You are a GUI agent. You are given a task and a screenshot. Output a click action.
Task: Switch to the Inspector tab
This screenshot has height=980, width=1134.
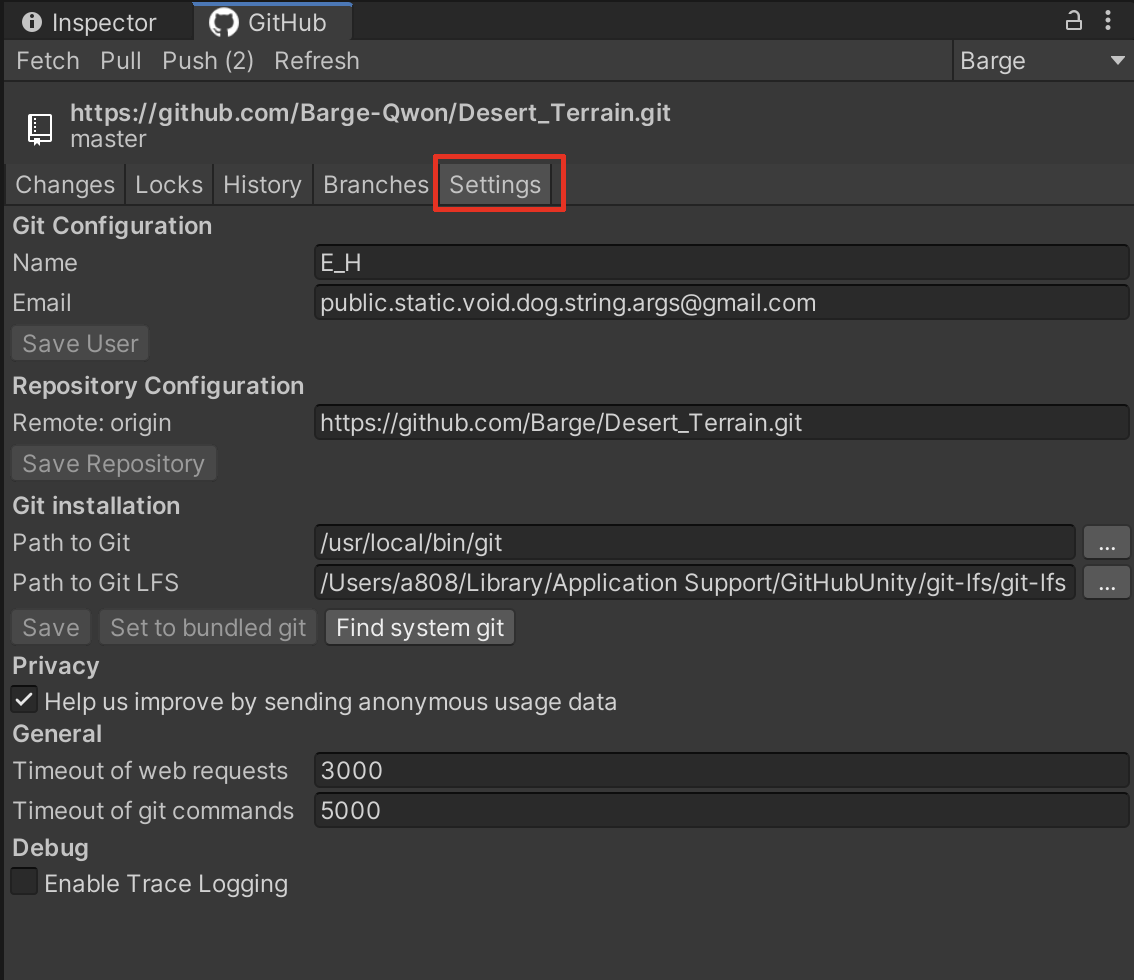click(x=89, y=22)
